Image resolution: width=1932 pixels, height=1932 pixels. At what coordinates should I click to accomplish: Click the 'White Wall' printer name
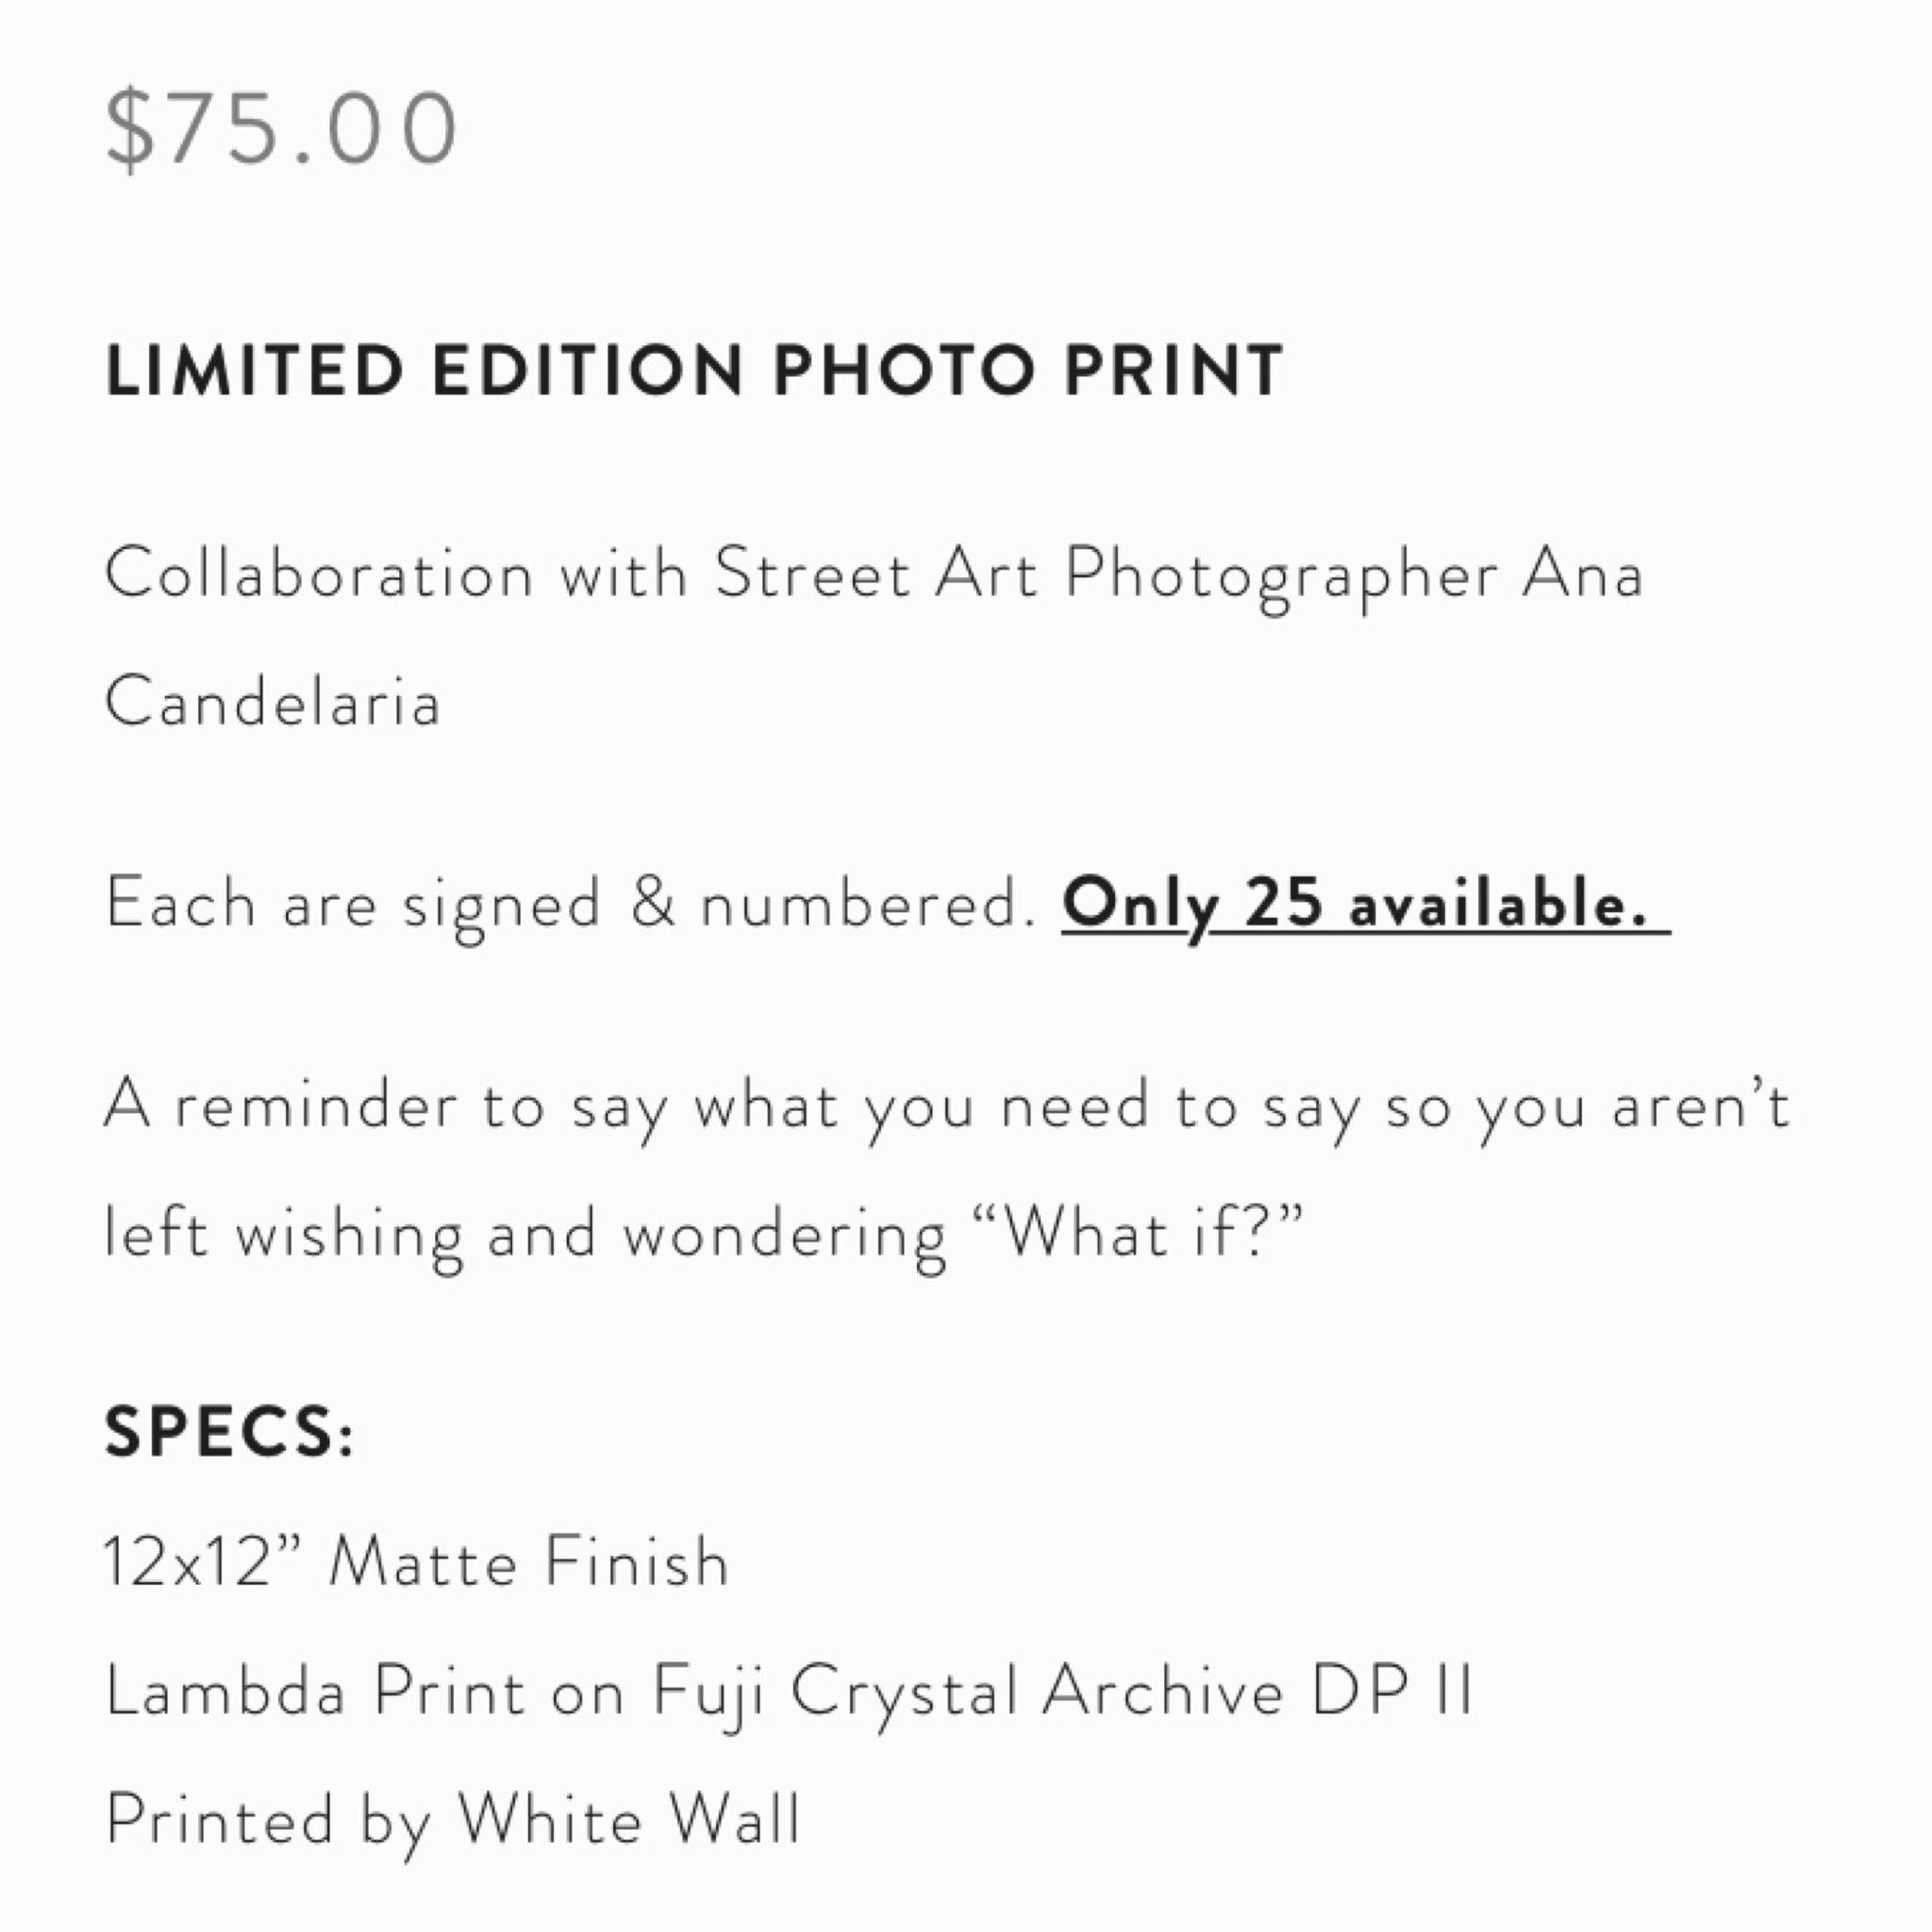[629, 1820]
